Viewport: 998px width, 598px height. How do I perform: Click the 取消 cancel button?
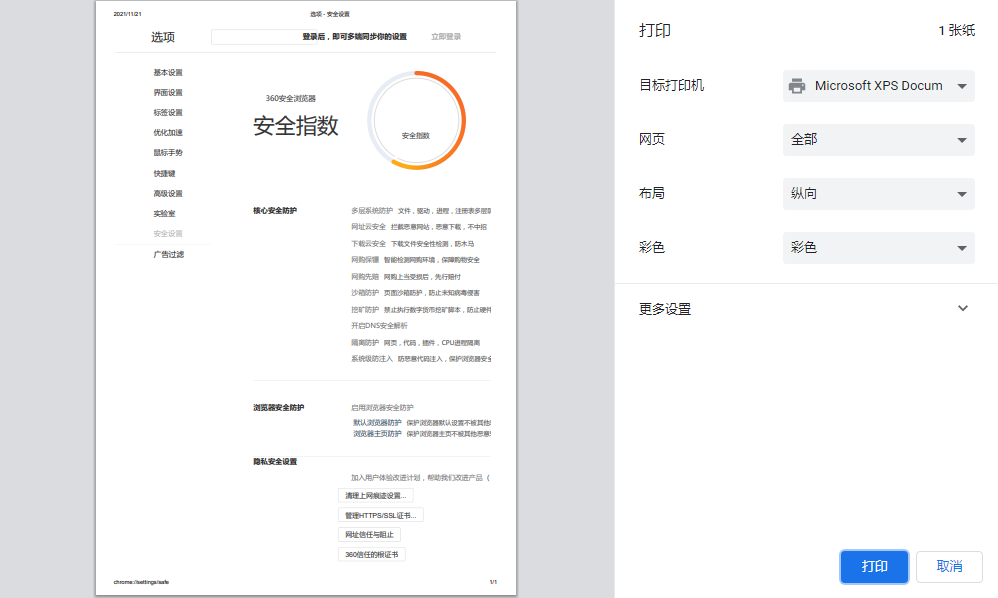pyautogui.click(x=949, y=566)
